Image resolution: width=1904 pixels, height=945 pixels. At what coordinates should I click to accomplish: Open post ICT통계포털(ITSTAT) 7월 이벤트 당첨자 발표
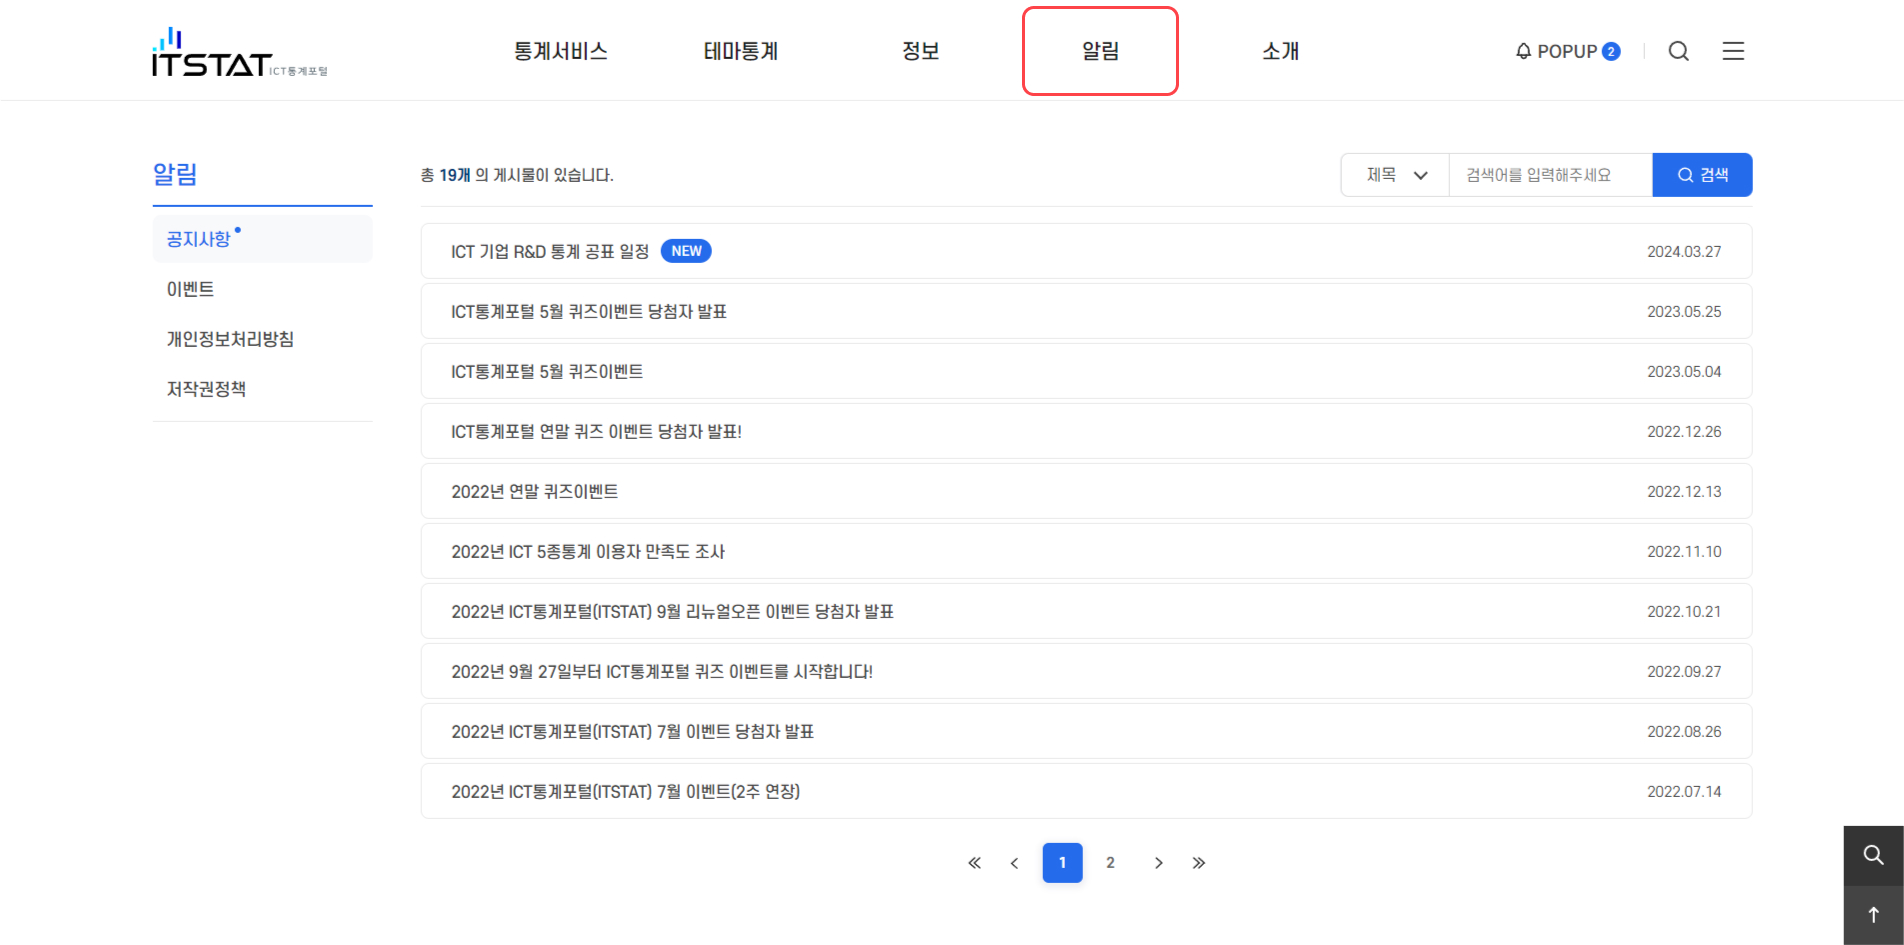pyautogui.click(x=1086, y=731)
